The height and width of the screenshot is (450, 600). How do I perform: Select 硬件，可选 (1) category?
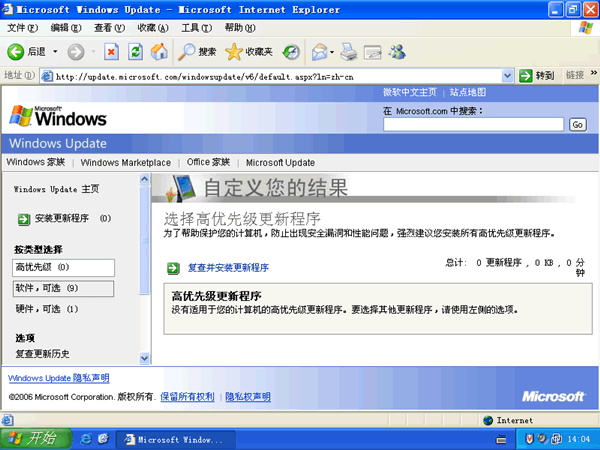[47, 309]
